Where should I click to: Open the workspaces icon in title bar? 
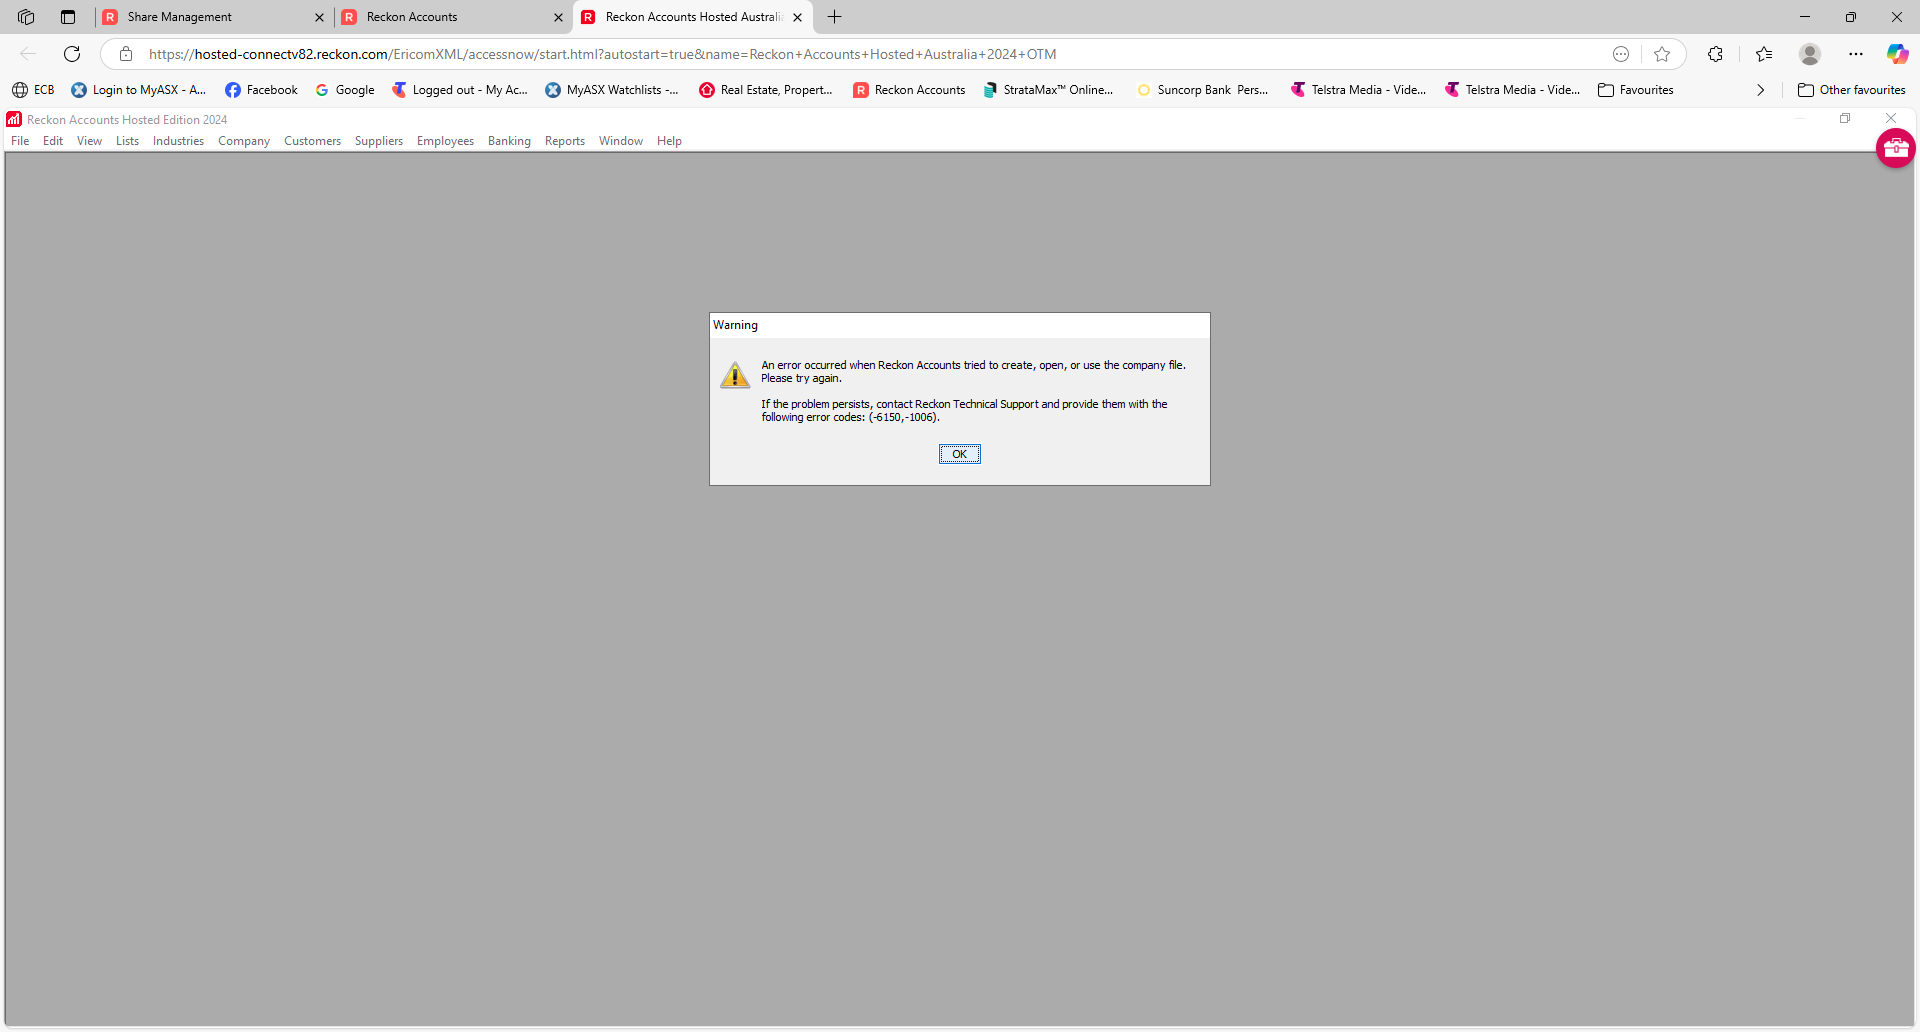[x=26, y=17]
